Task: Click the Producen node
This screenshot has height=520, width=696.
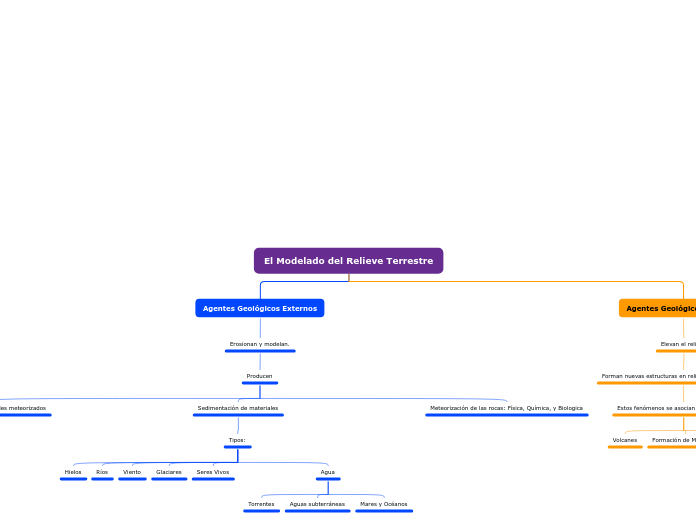Action: coord(260,376)
